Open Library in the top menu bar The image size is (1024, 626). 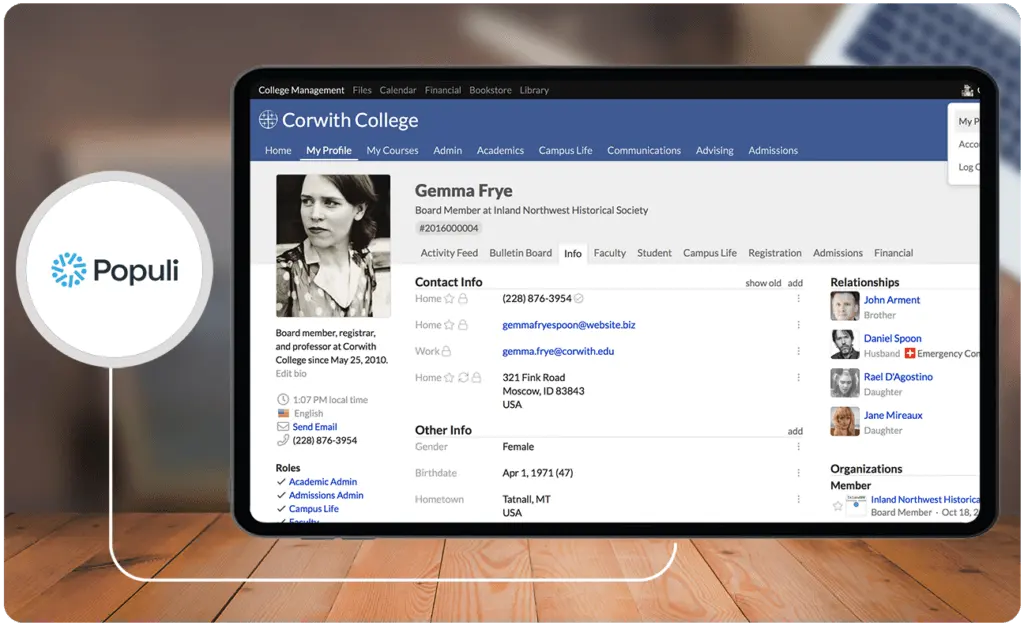click(534, 90)
